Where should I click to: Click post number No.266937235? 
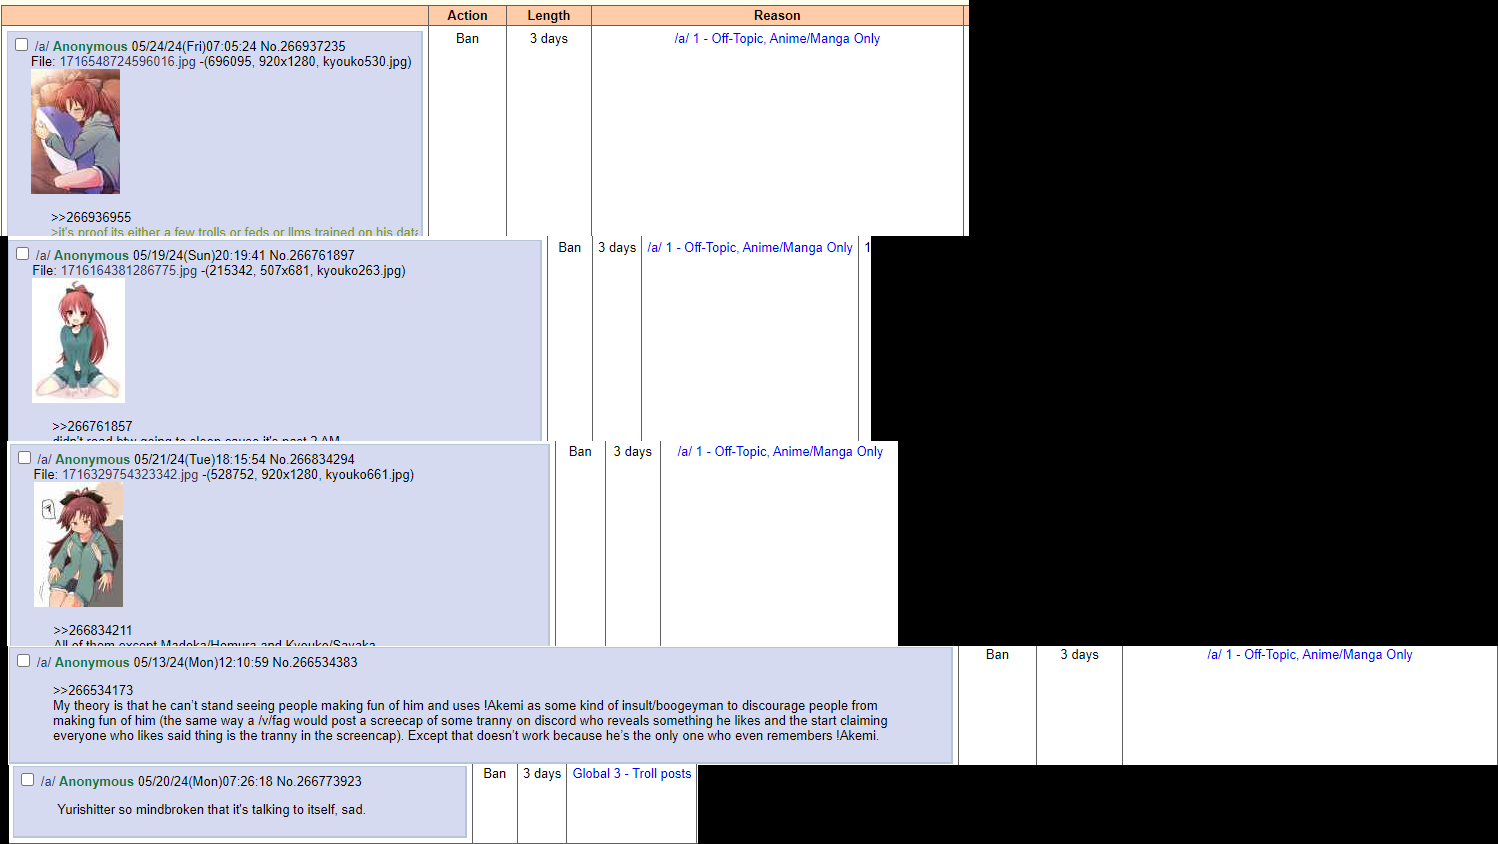coord(303,47)
